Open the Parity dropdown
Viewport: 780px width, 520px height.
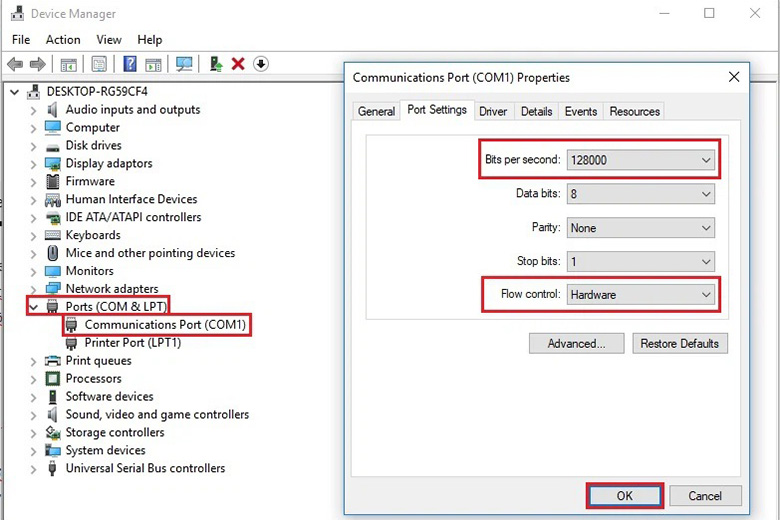coord(641,228)
